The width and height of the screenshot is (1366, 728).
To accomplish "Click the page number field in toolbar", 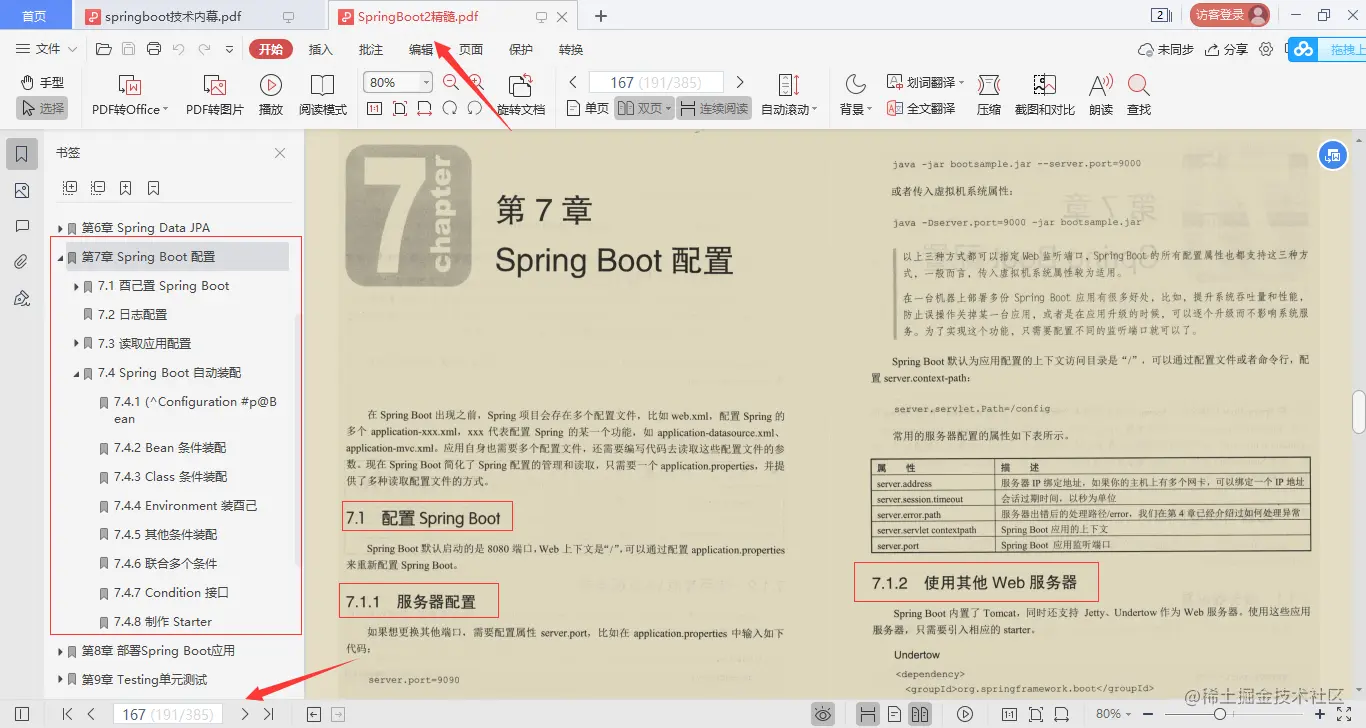I will pos(656,82).
